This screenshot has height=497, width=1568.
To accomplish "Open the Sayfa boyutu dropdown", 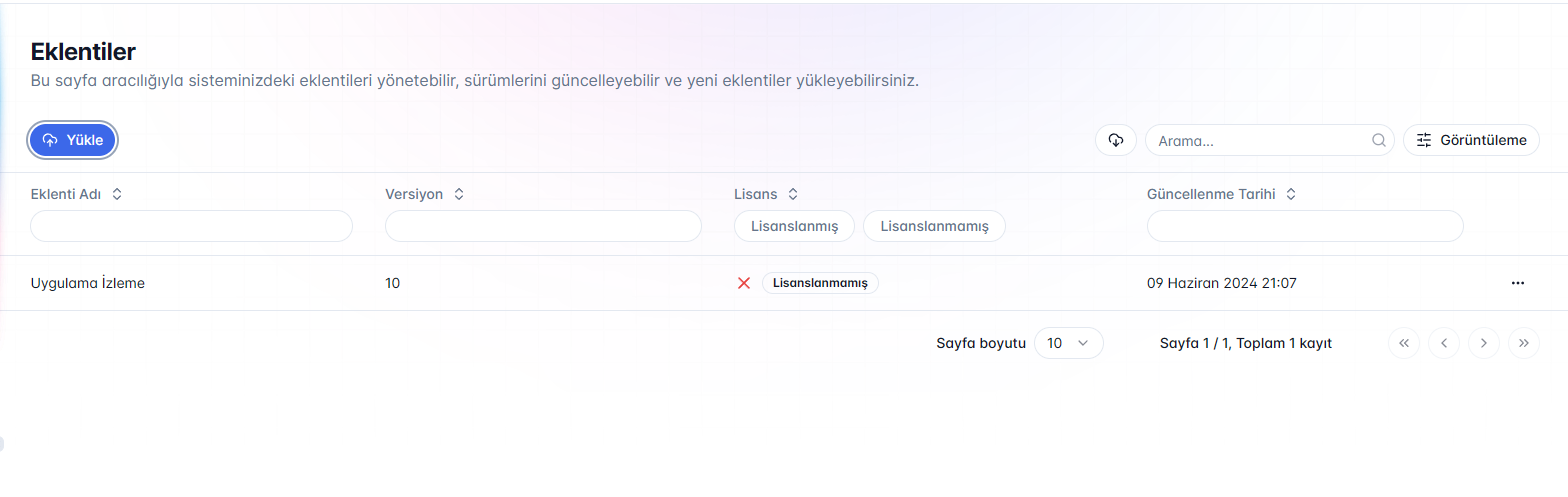I will [x=1068, y=343].
